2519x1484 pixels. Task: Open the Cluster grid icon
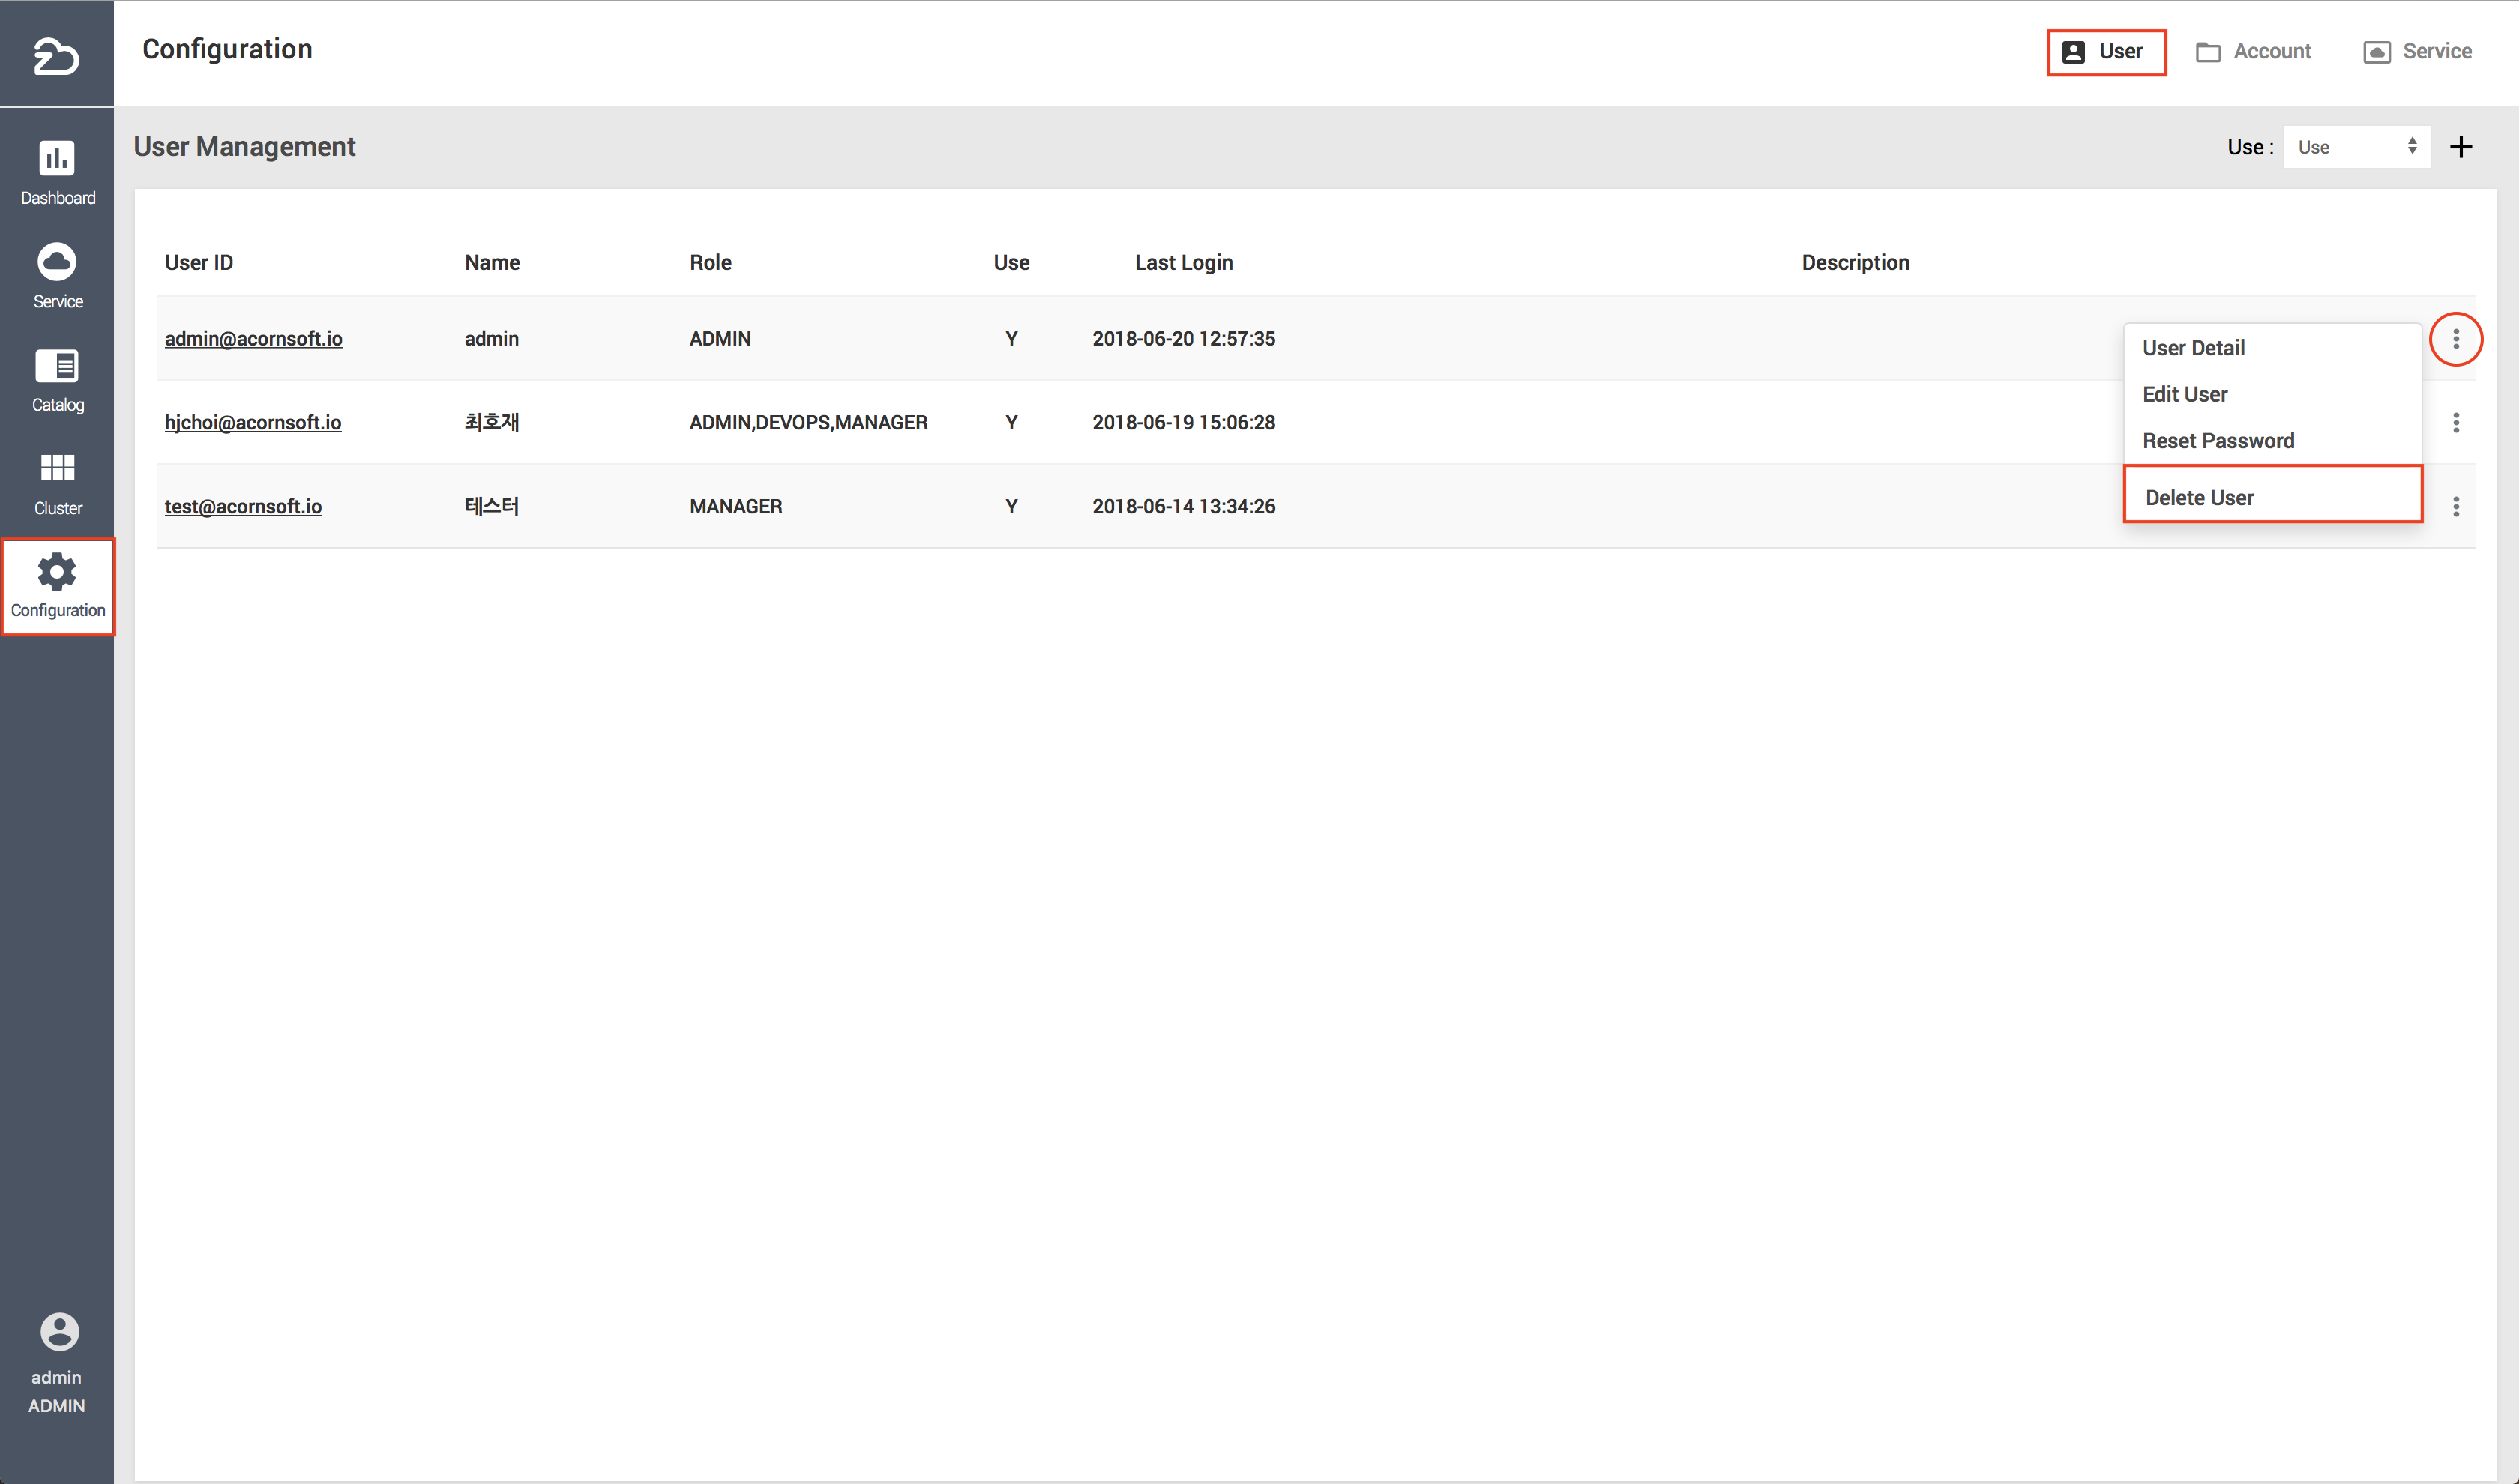click(57, 468)
